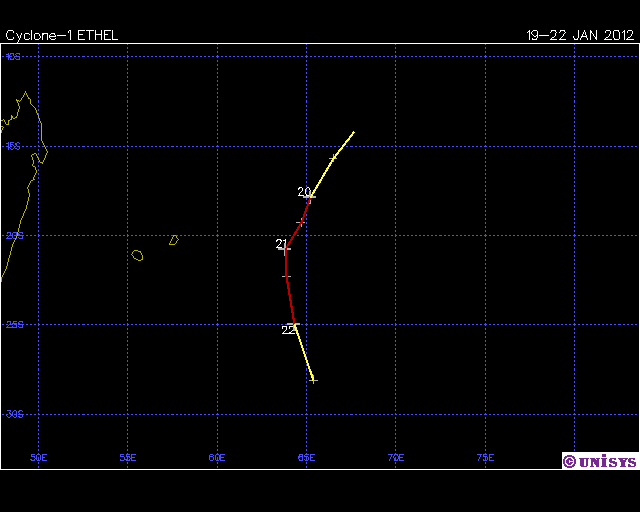640x512 pixels.
Task: Click the 25S latitude label
Action: (x=15, y=325)
